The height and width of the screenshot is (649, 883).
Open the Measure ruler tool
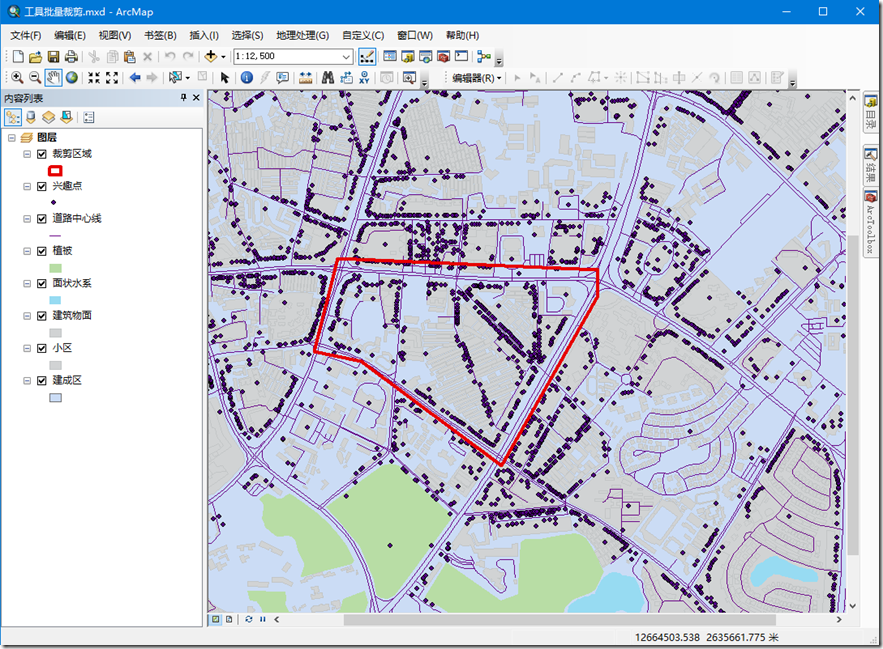(x=305, y=78)
